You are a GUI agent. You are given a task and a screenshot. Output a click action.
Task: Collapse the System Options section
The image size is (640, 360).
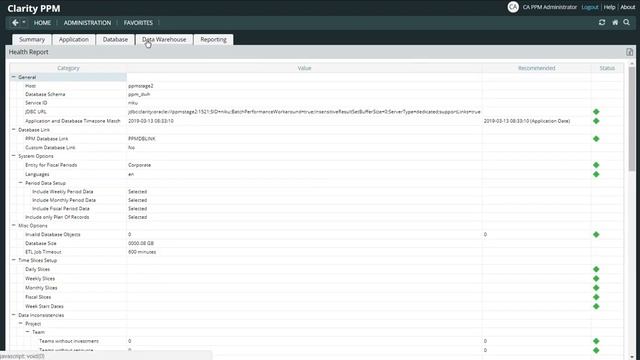point(13,156)
